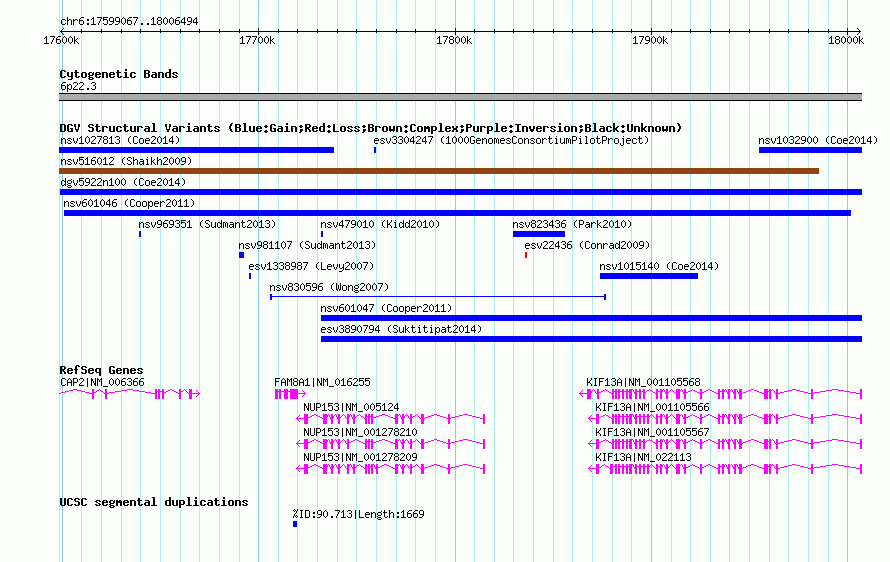Click the chr6:17599067..18006494 coordinate label
890x562 pixels.
click(129, 22)
